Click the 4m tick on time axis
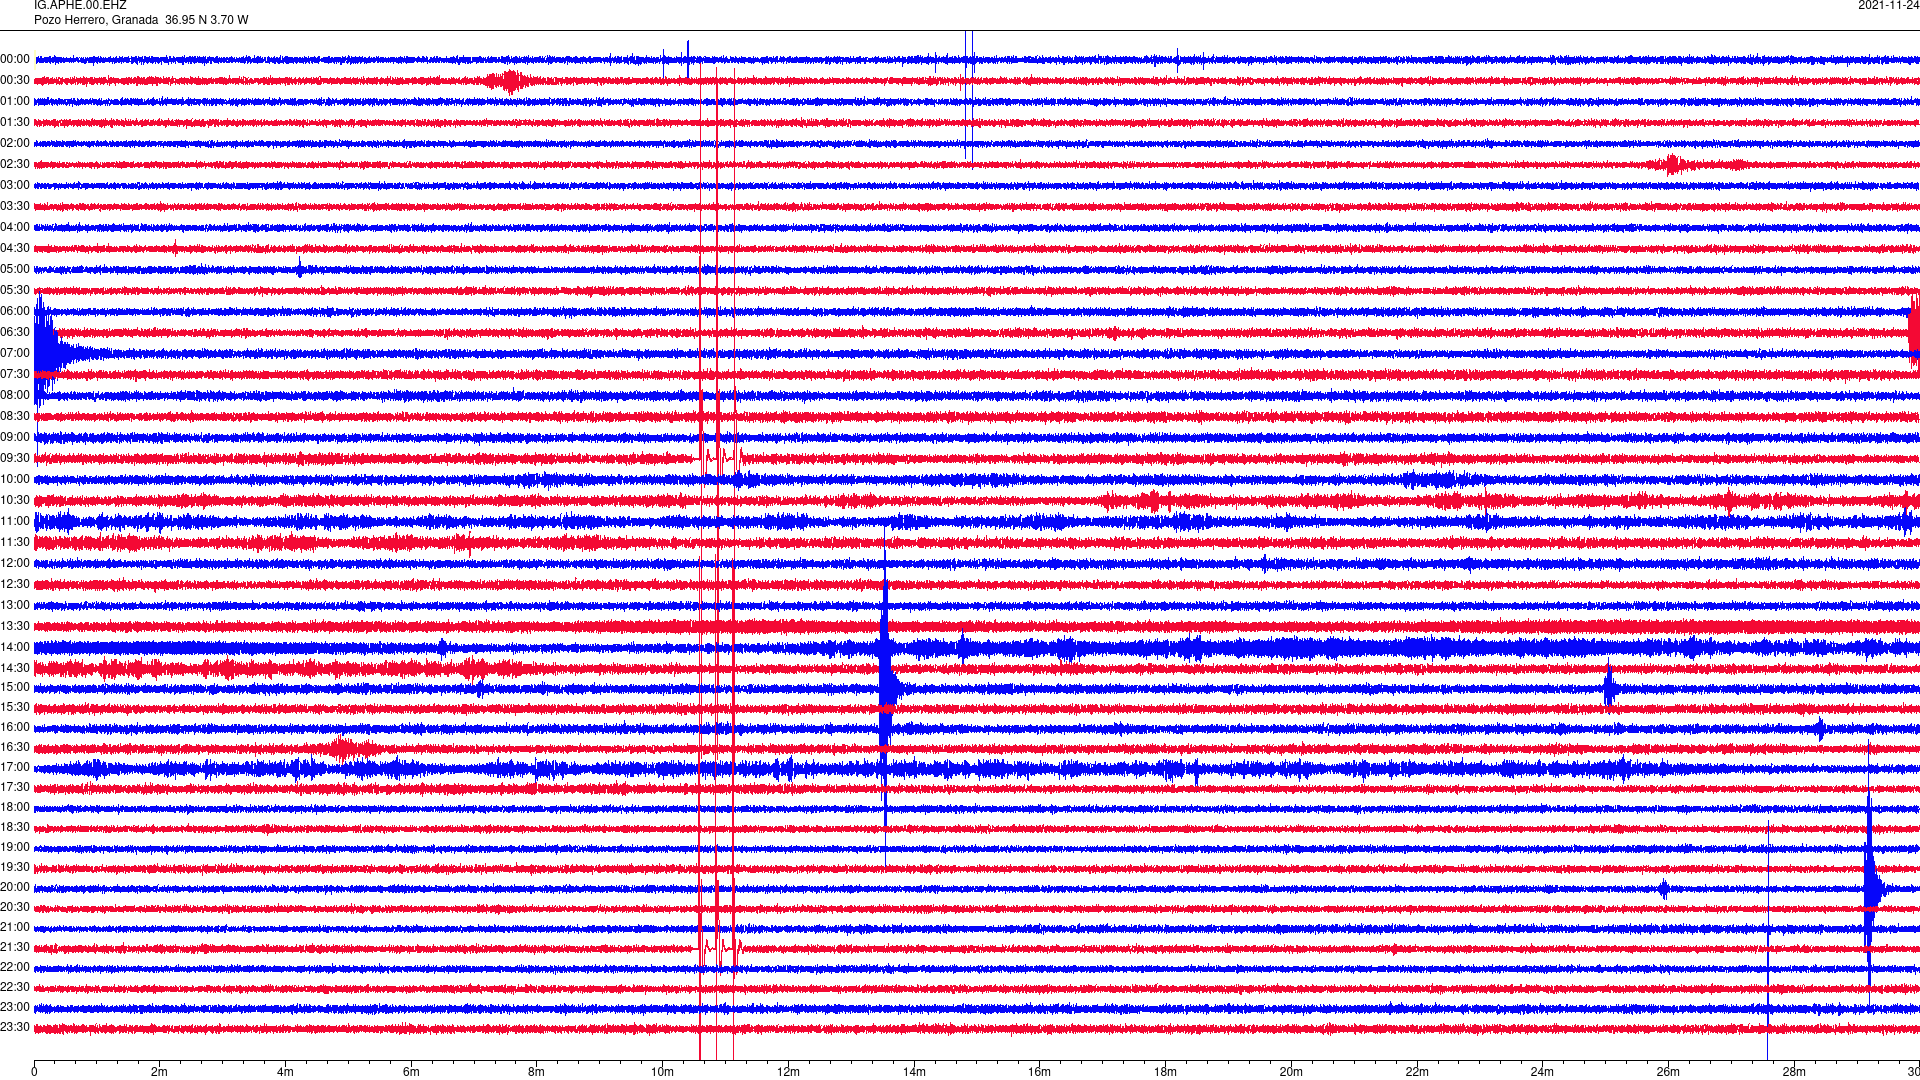This screenshot has width=1920, height=1080. click(285, 1072)
